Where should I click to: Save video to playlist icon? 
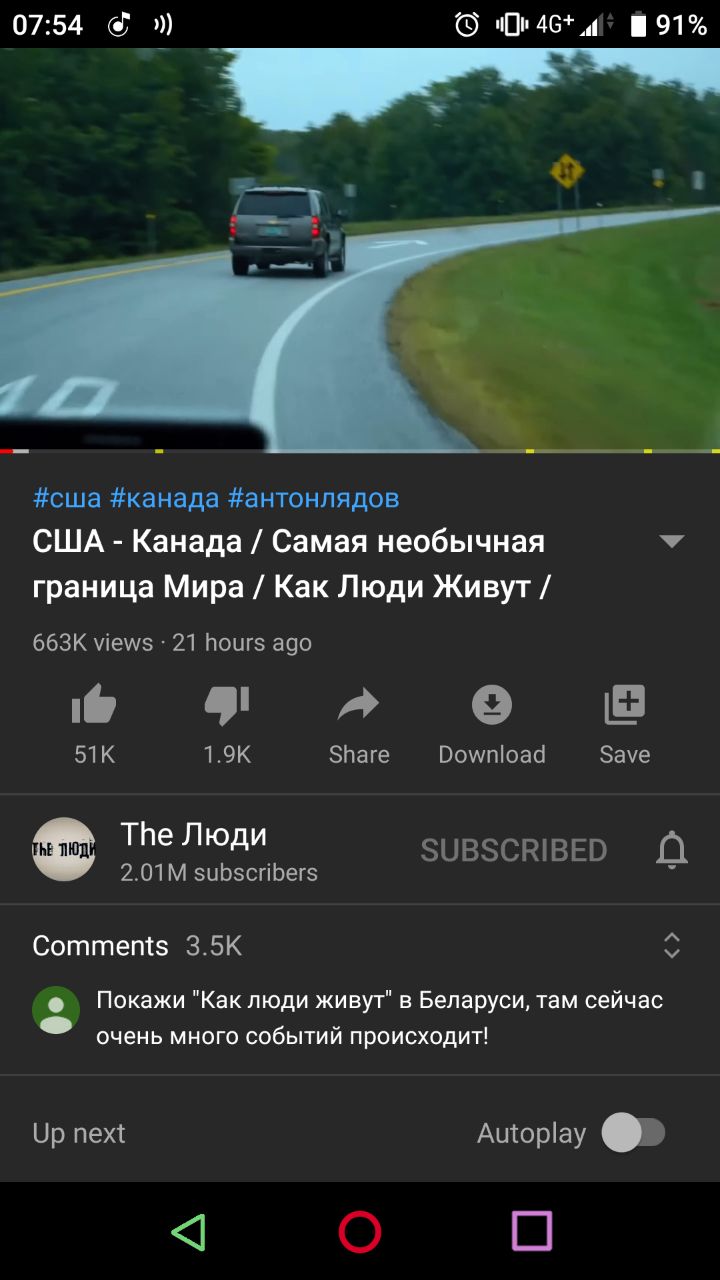(x=625, y=706)
